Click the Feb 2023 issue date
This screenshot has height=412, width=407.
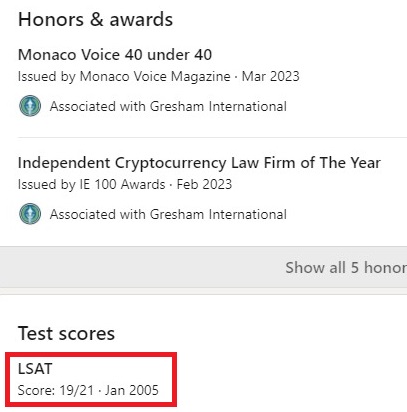tap(204, 184)
